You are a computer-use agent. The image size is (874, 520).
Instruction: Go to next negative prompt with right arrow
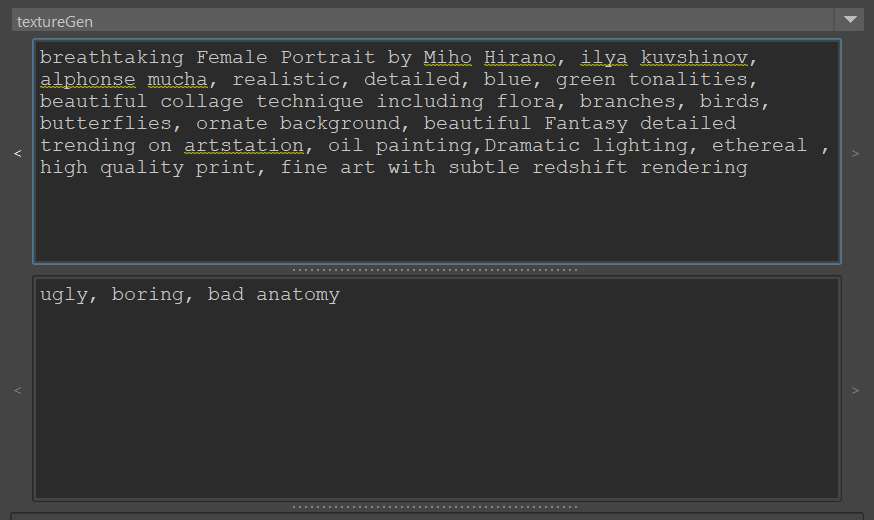click(x=855, y=390)
